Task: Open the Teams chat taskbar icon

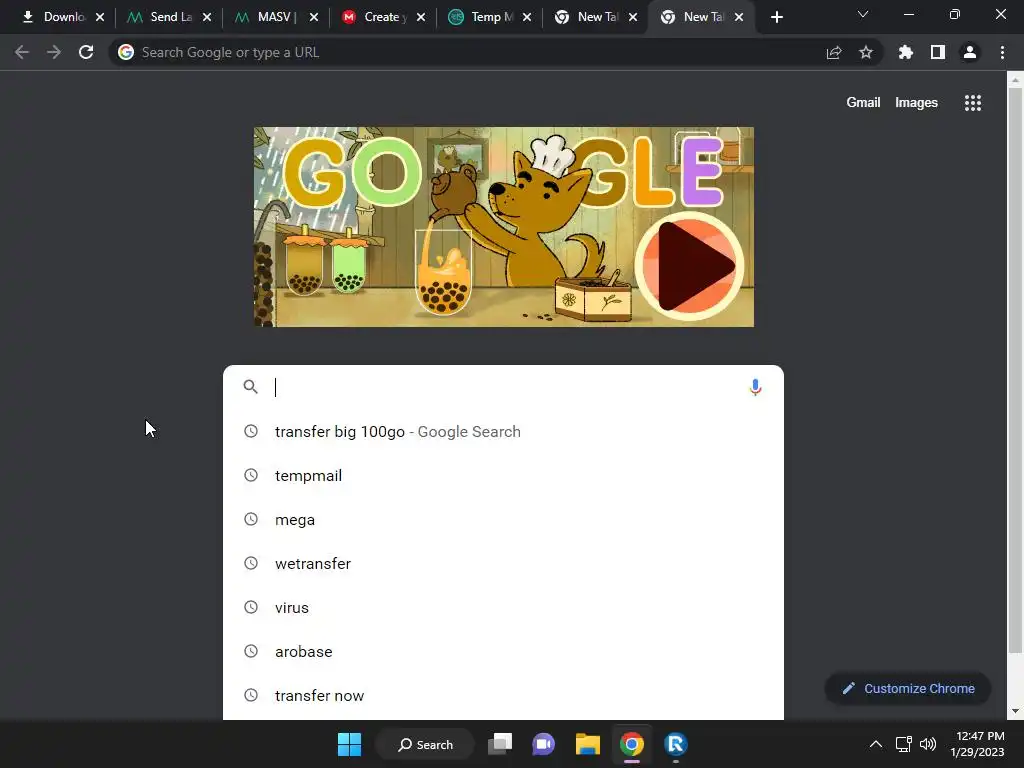Action: pos(543,744)
